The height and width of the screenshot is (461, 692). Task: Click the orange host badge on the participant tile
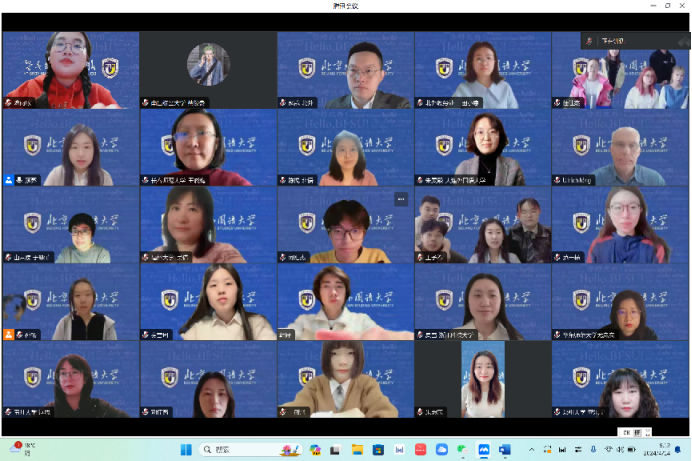coord(9,335)
